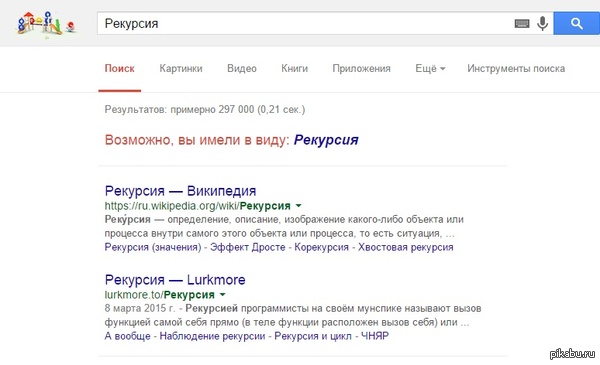Go to the Книги tab

(x=294, y=68)
